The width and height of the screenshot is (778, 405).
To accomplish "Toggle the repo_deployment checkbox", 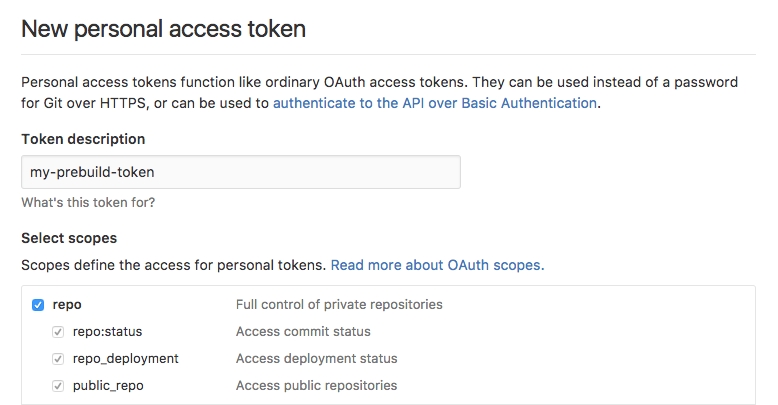I will (58, 359).
